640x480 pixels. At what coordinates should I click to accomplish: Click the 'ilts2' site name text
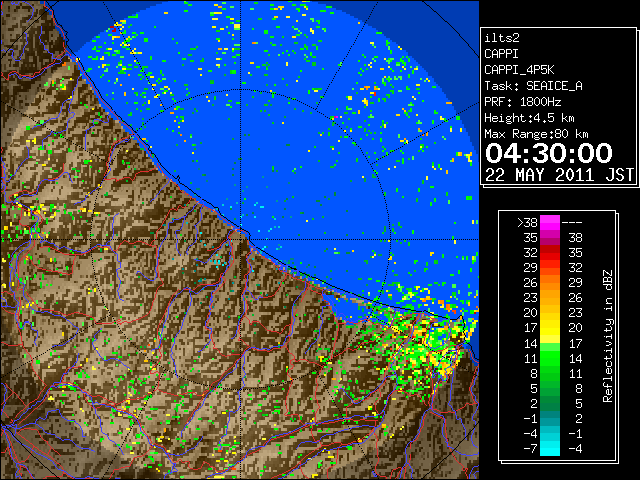click(x=502, y=38)
